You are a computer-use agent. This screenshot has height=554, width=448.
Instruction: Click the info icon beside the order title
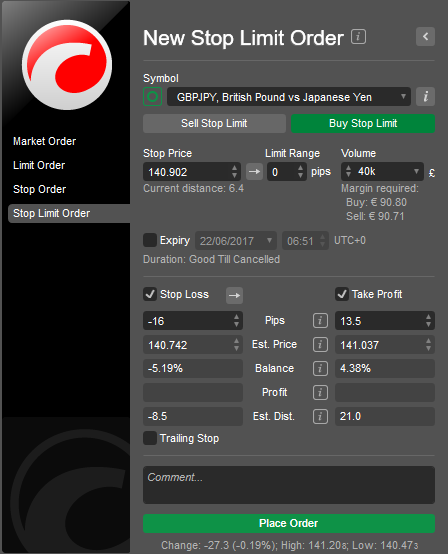coord(358,37)
